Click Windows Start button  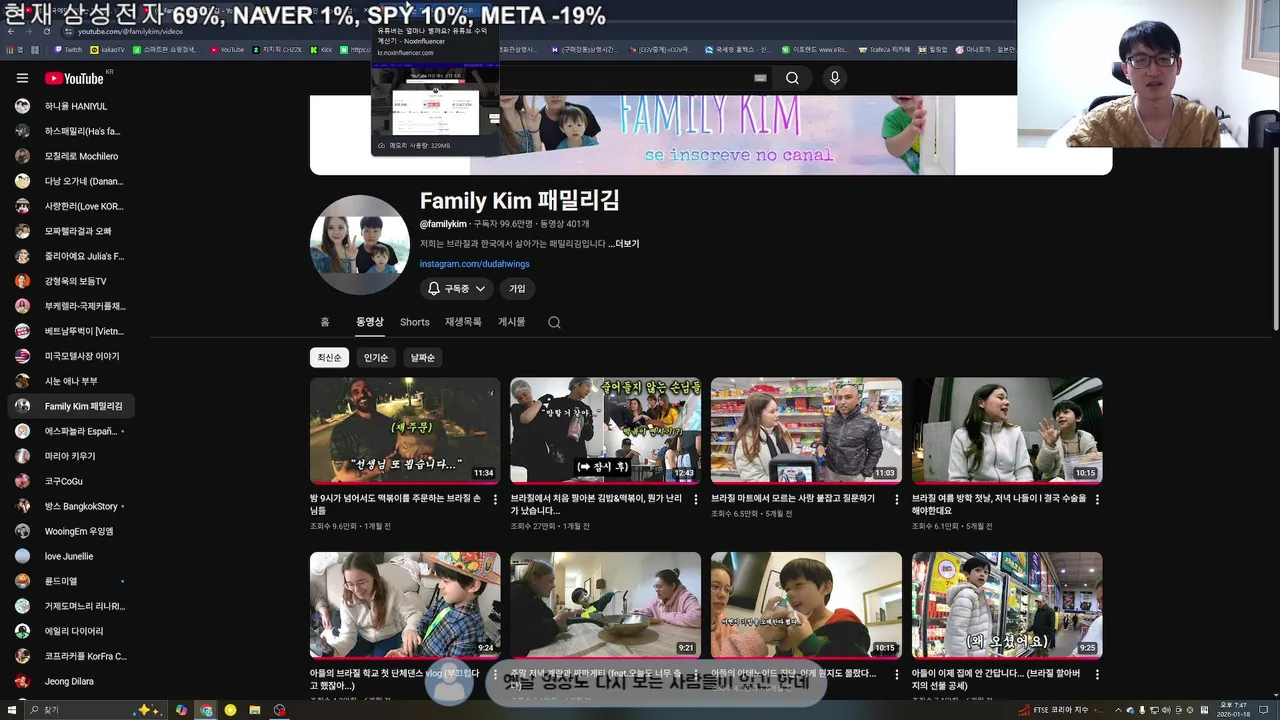11,710
